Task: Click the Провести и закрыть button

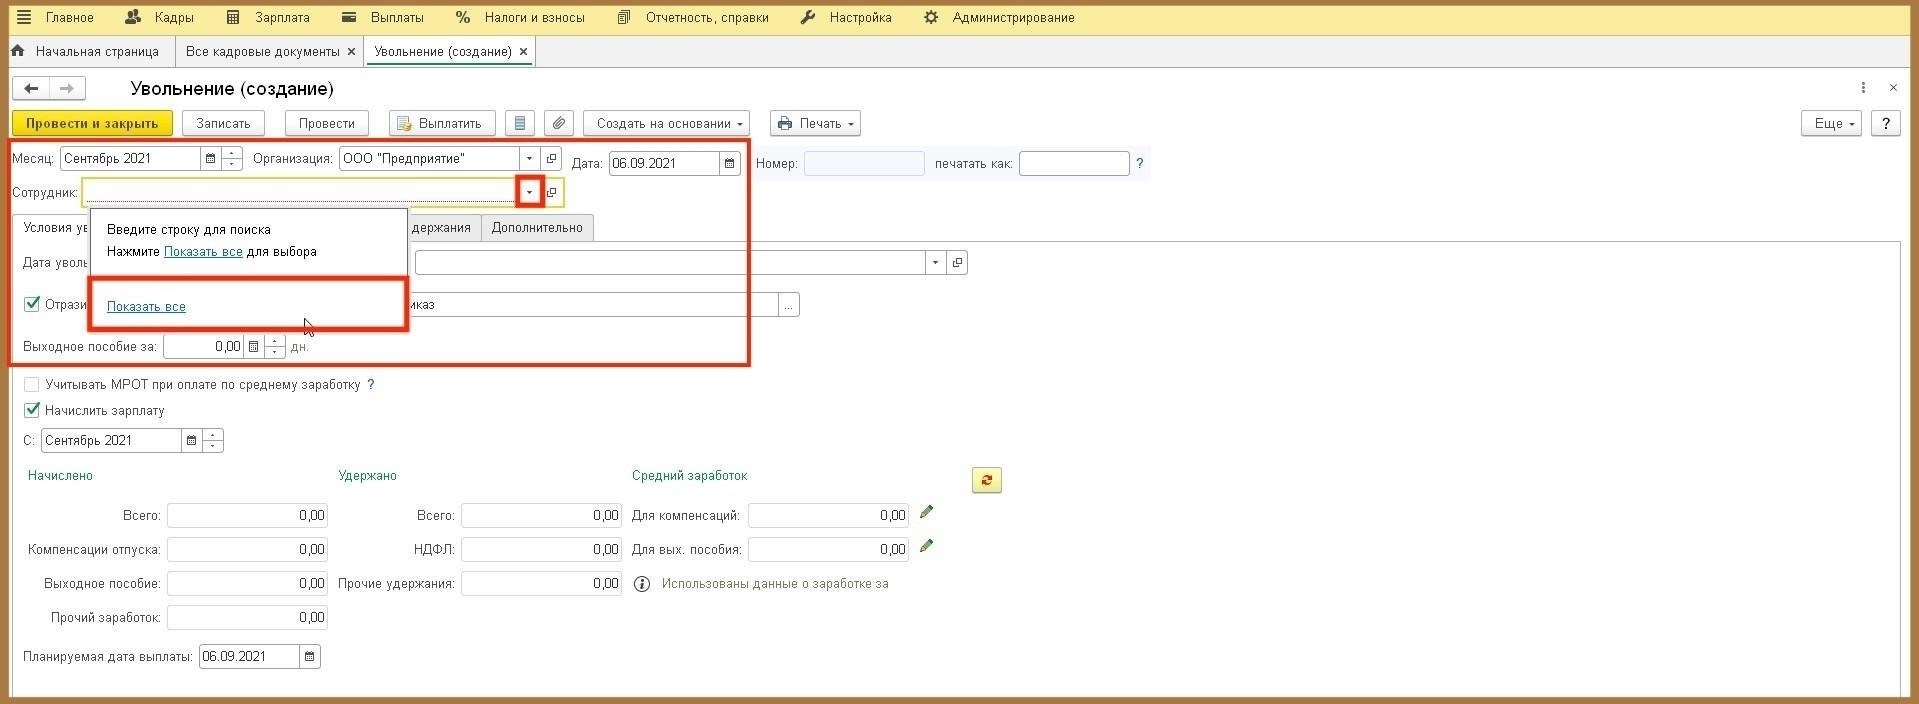Action: (92, 123)
